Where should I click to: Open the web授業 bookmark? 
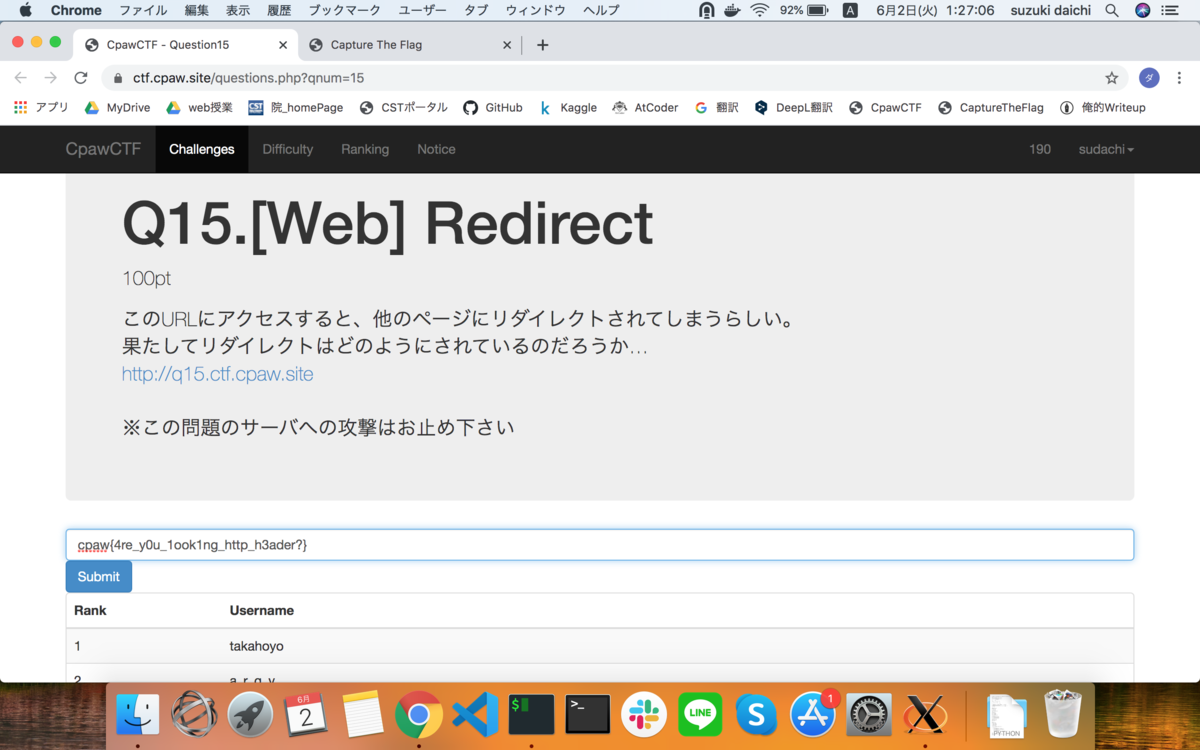[199, 108]
